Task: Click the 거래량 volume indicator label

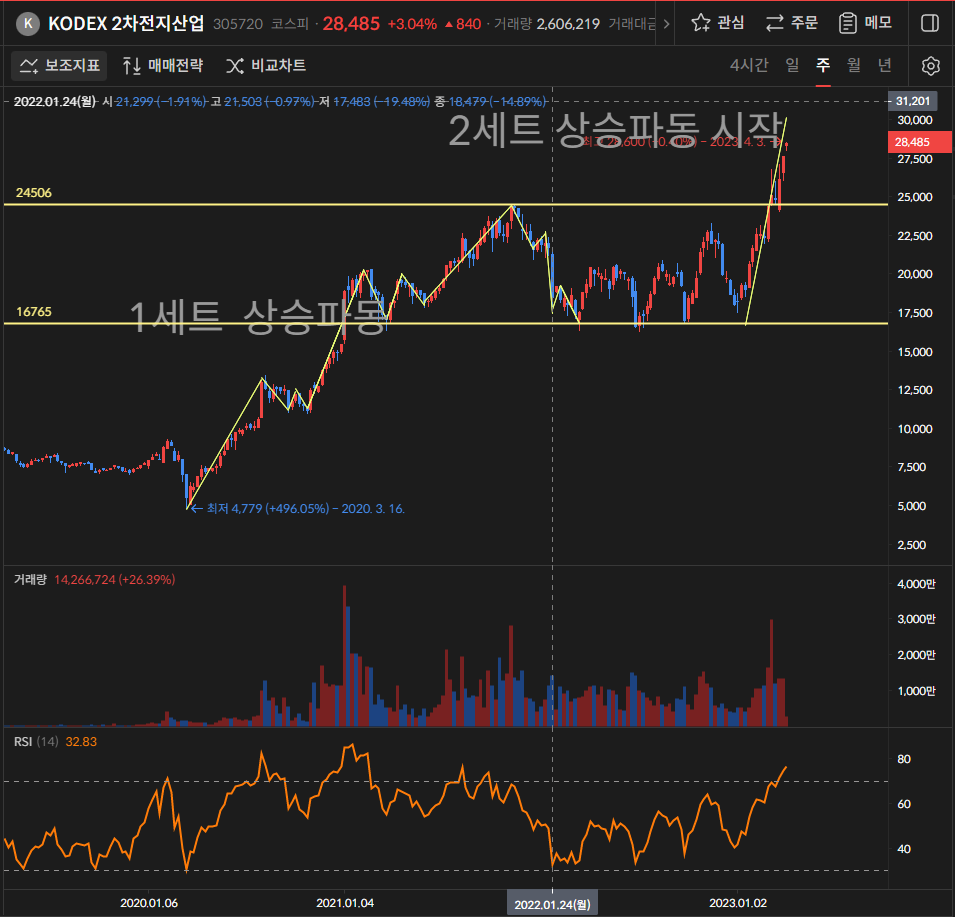Action: pos(30,580)
